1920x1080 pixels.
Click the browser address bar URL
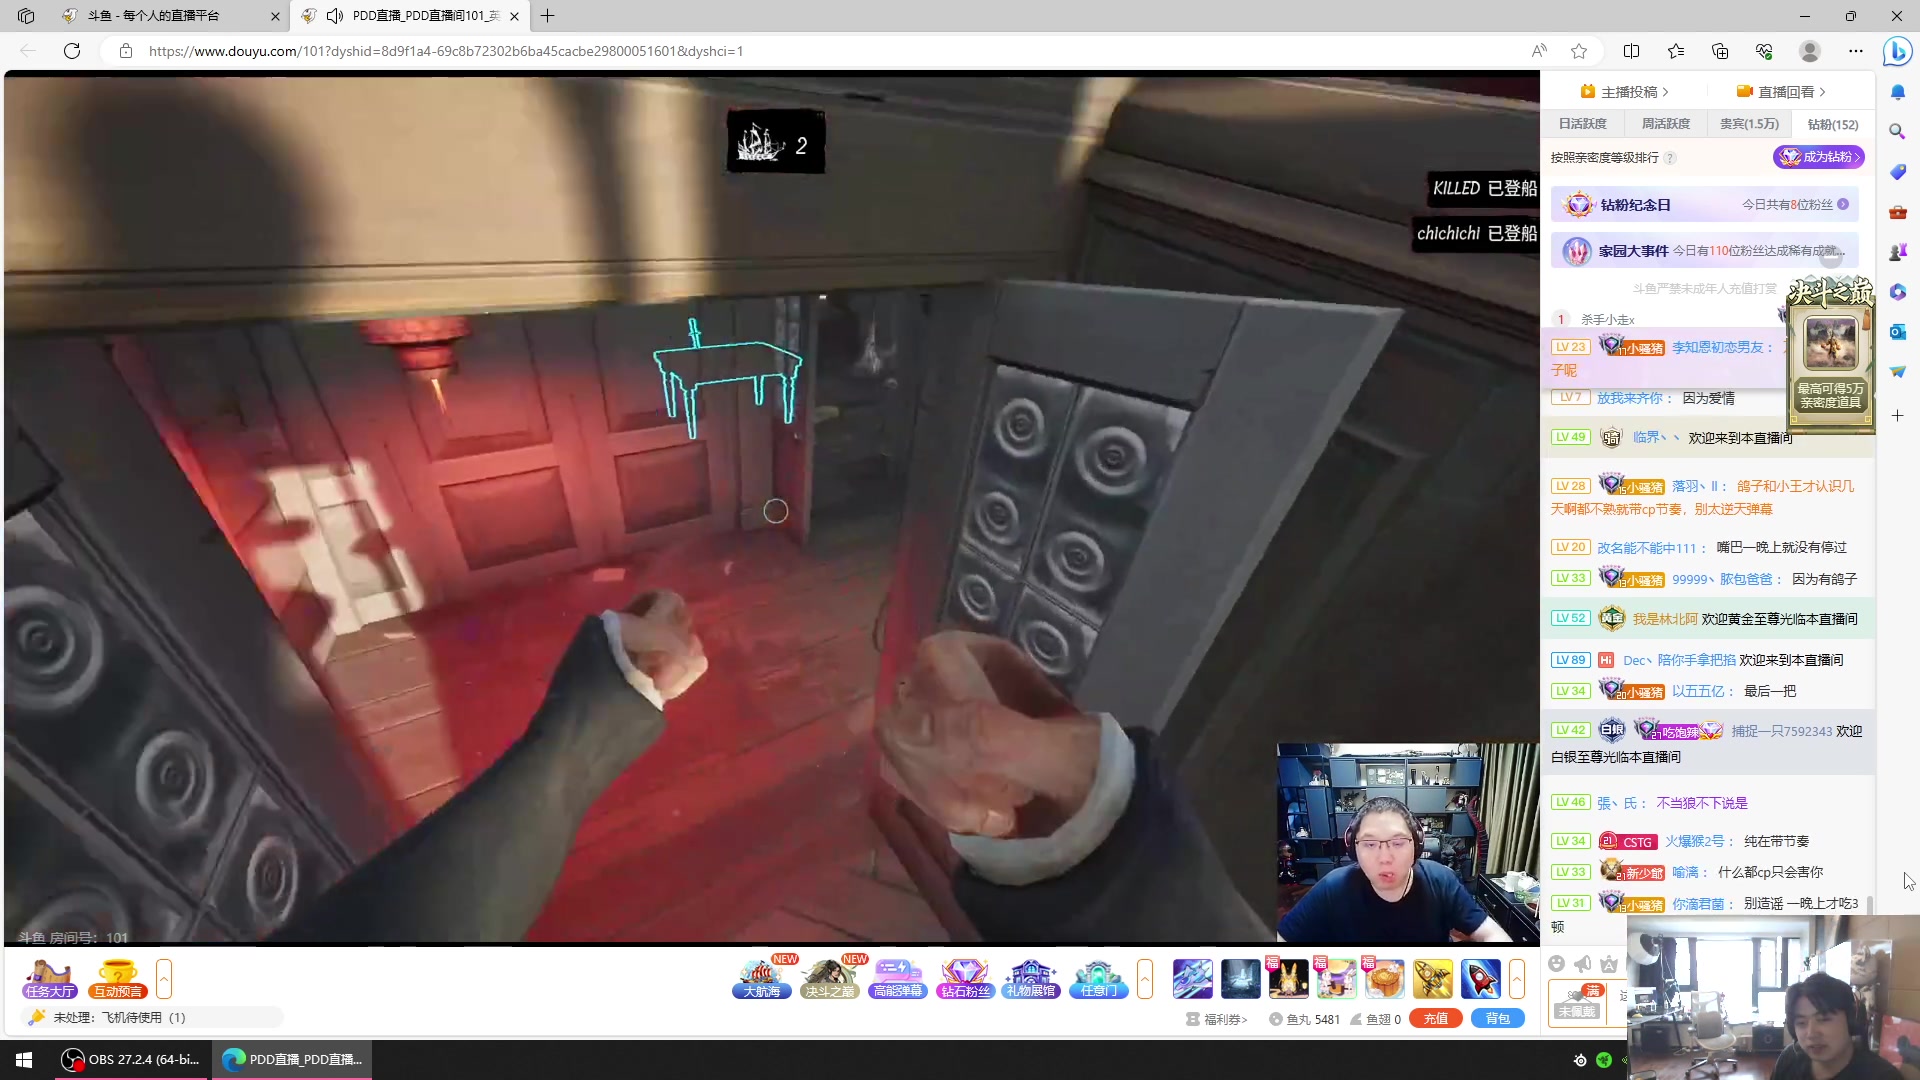(445, 51)
